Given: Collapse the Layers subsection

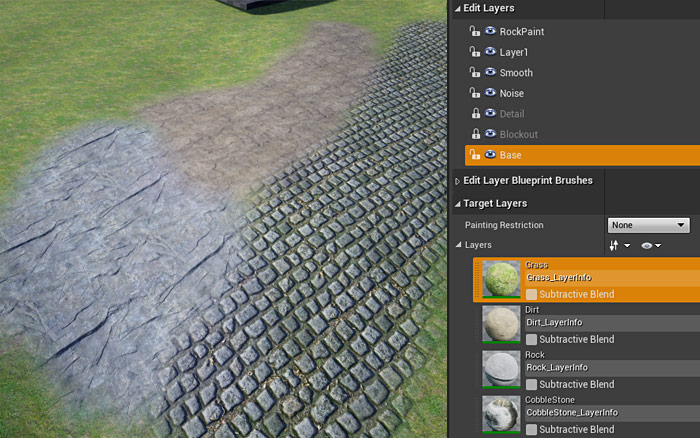Looking at the screenshot, I should [x=458, y=245].
